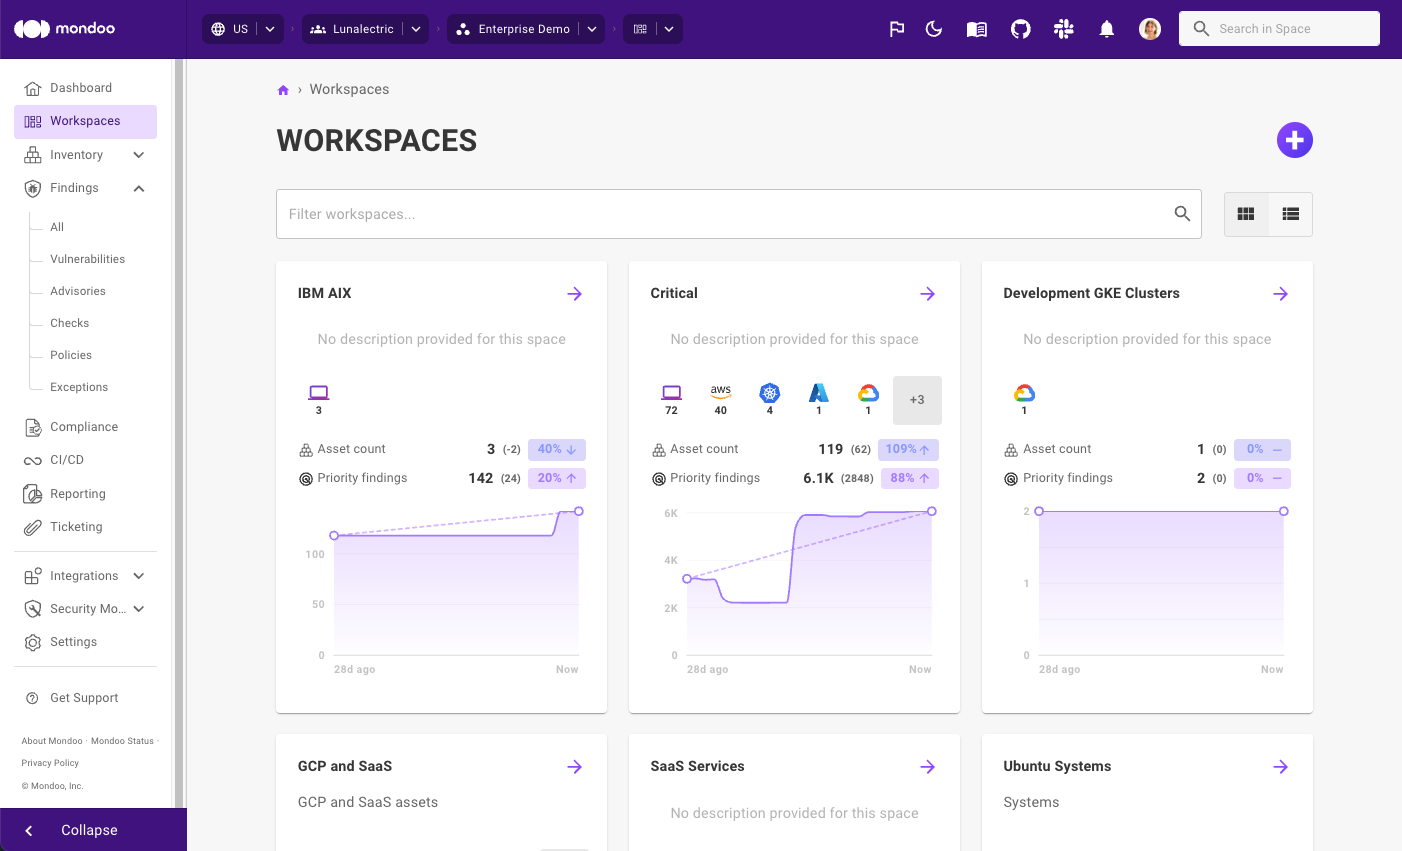Open notifications via the bell icon
1402x851 pixels.
pos(1106,28)
